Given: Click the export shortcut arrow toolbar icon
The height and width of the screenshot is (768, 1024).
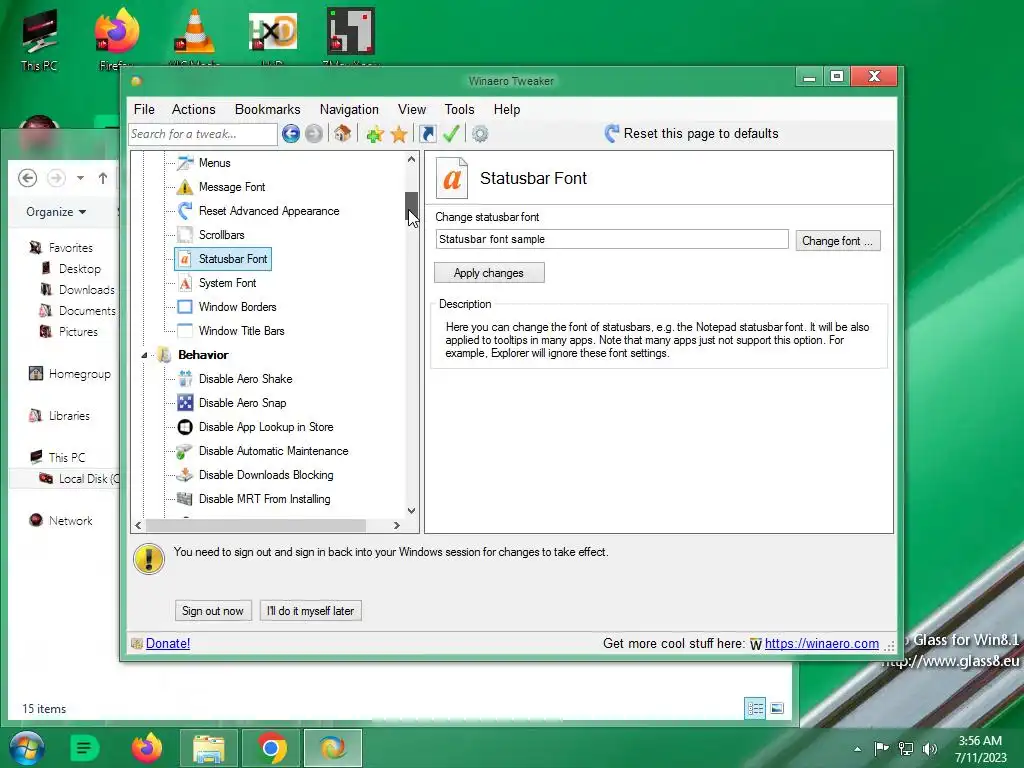Looking at the screenshot, I should point(428,134).
